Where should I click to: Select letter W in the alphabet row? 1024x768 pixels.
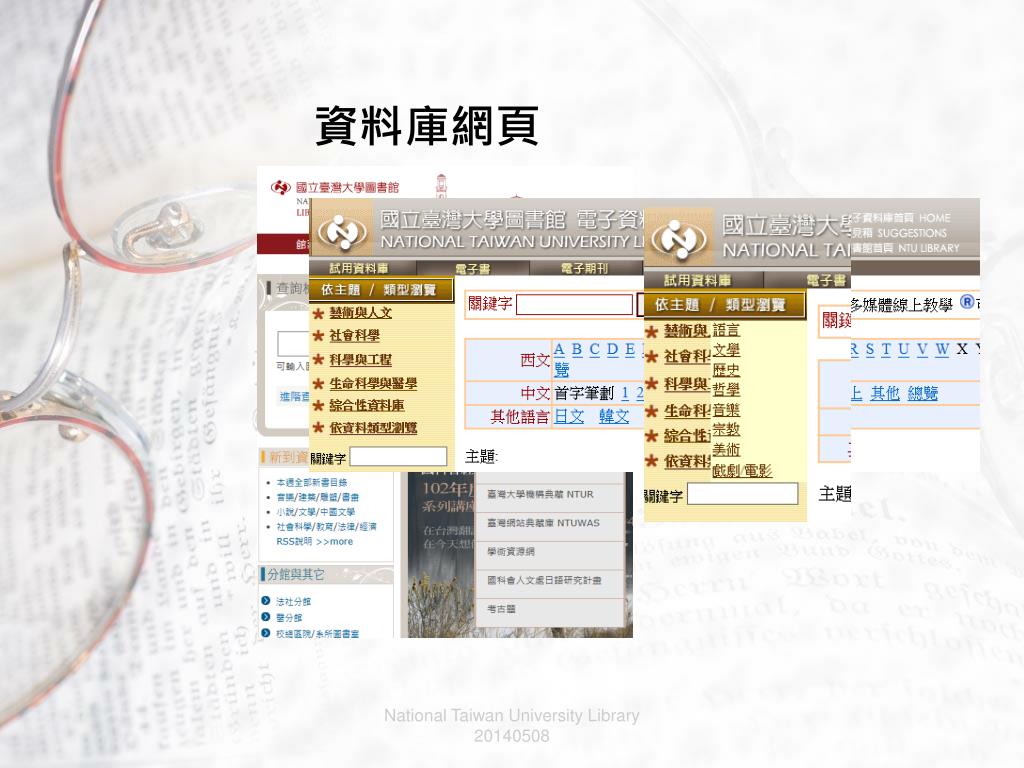tap(942, 349)
